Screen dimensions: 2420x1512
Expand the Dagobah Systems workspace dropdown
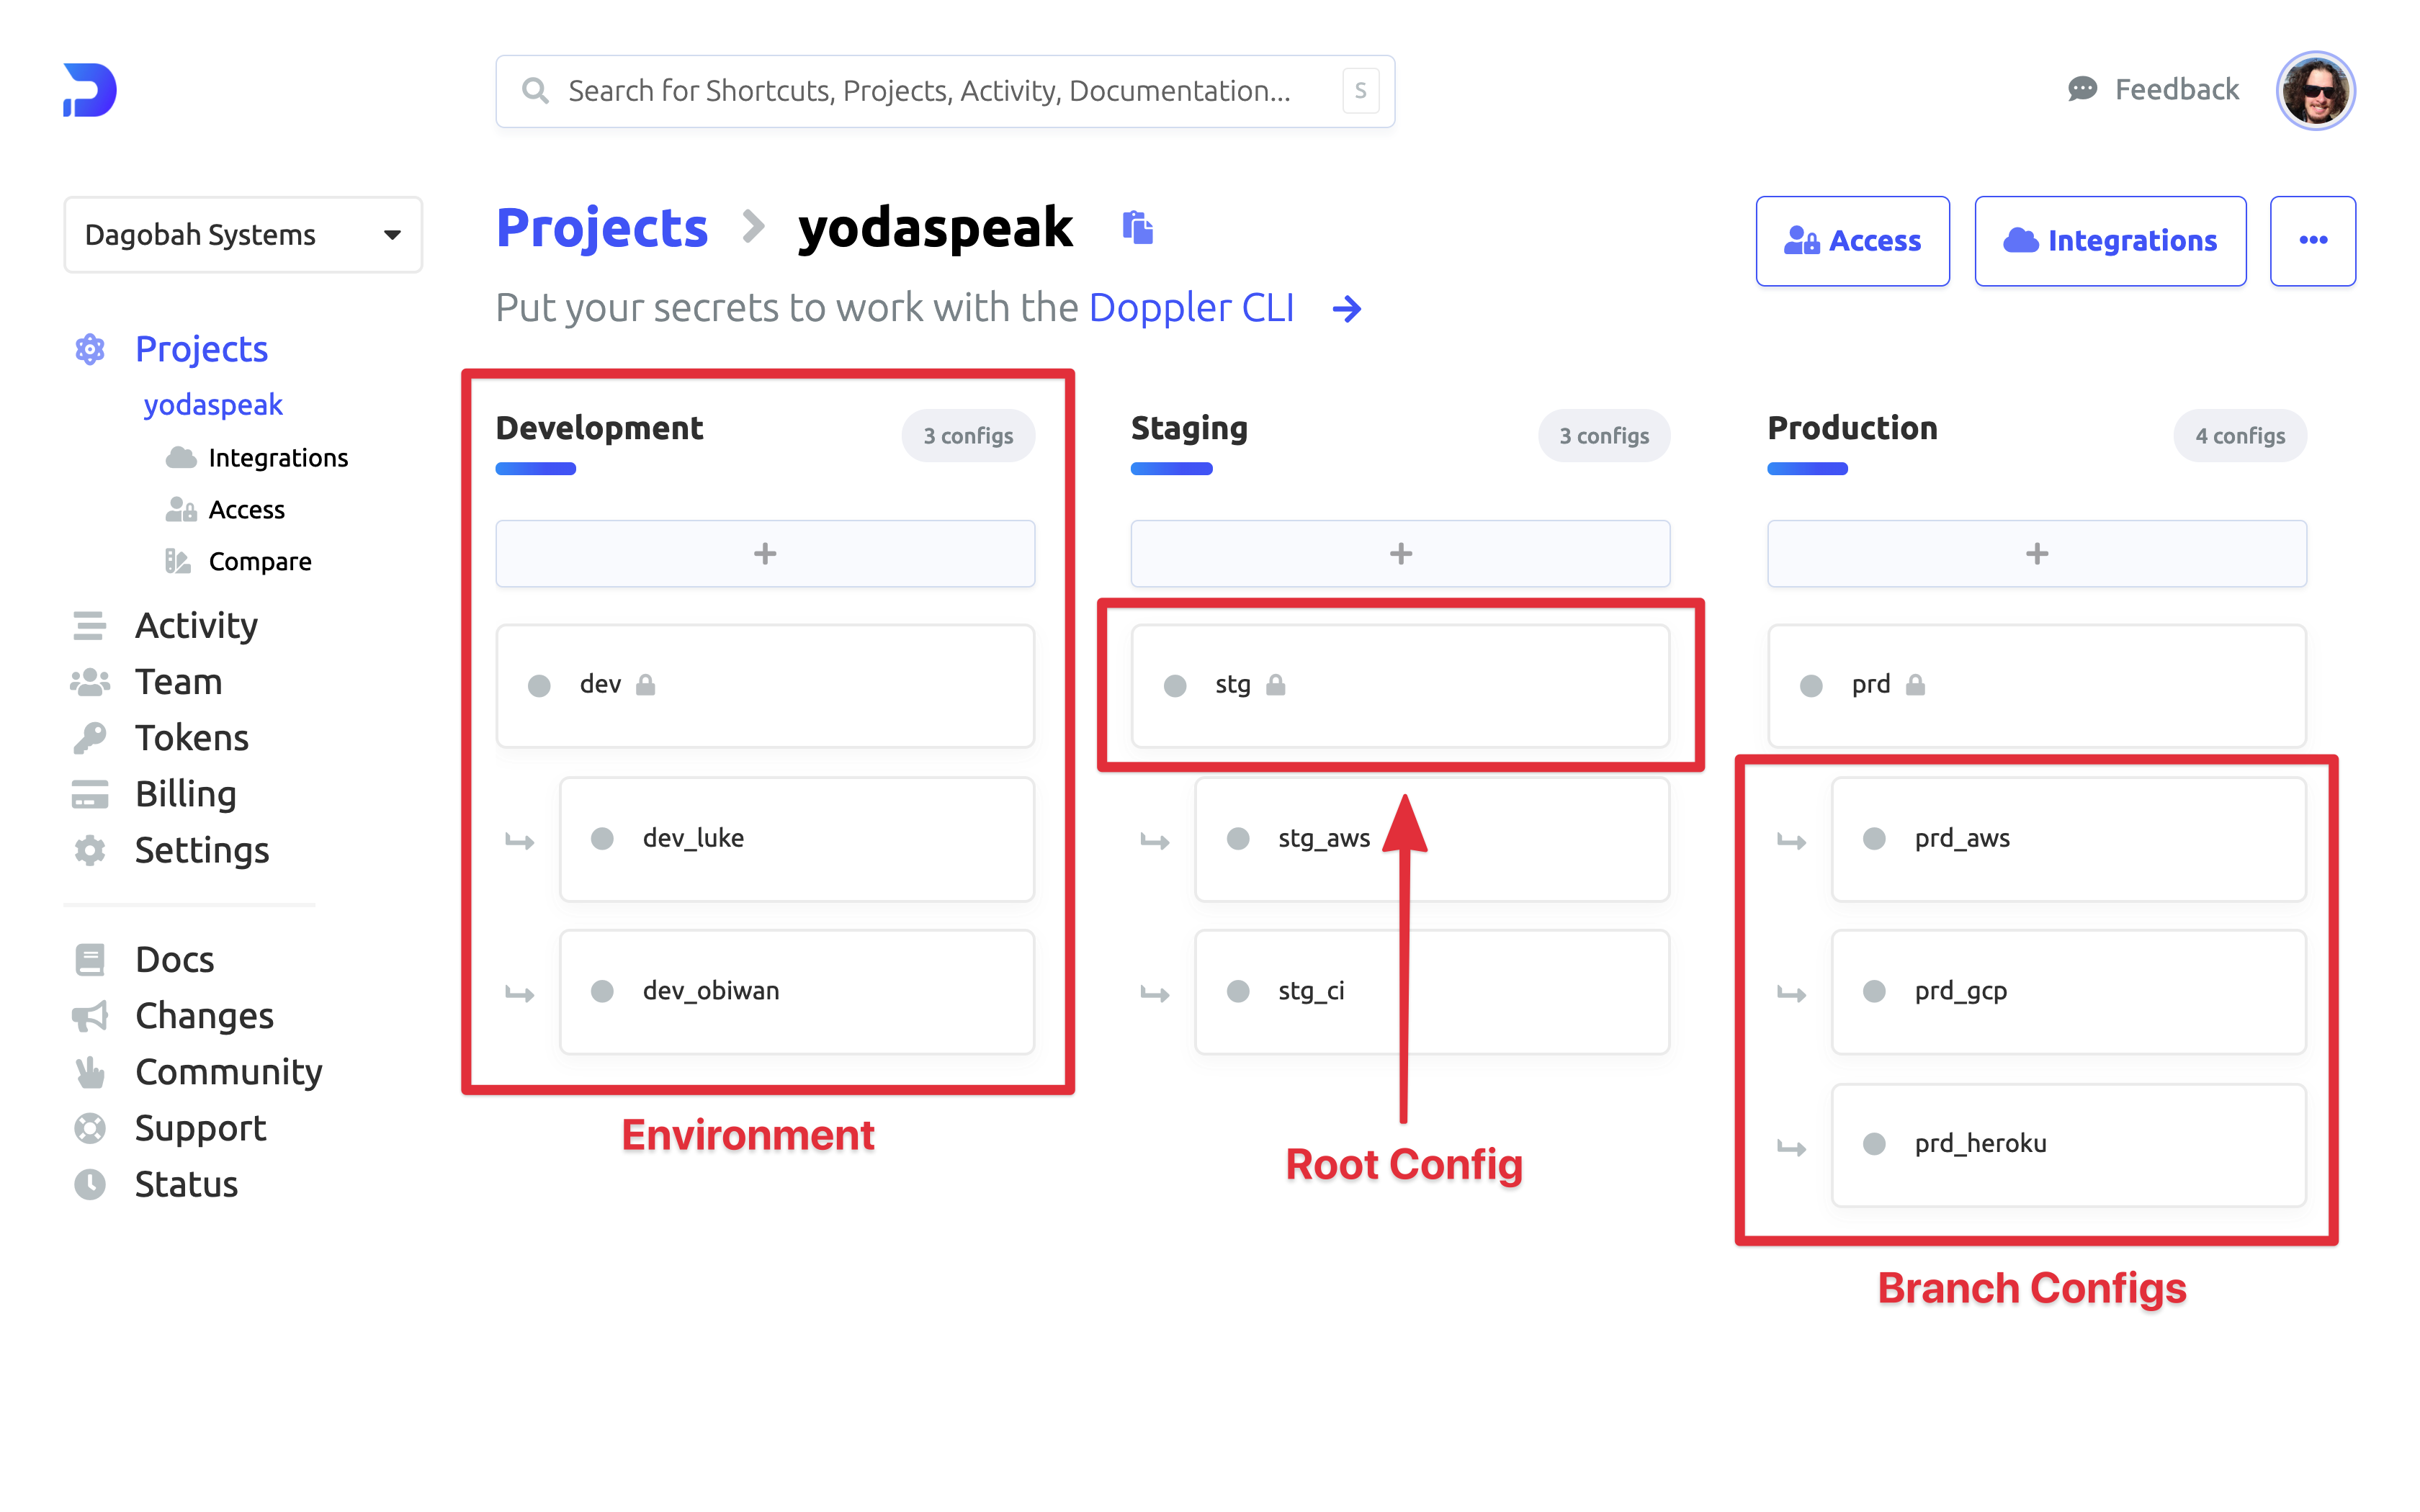pyautogui.click(x=243, y=235)
